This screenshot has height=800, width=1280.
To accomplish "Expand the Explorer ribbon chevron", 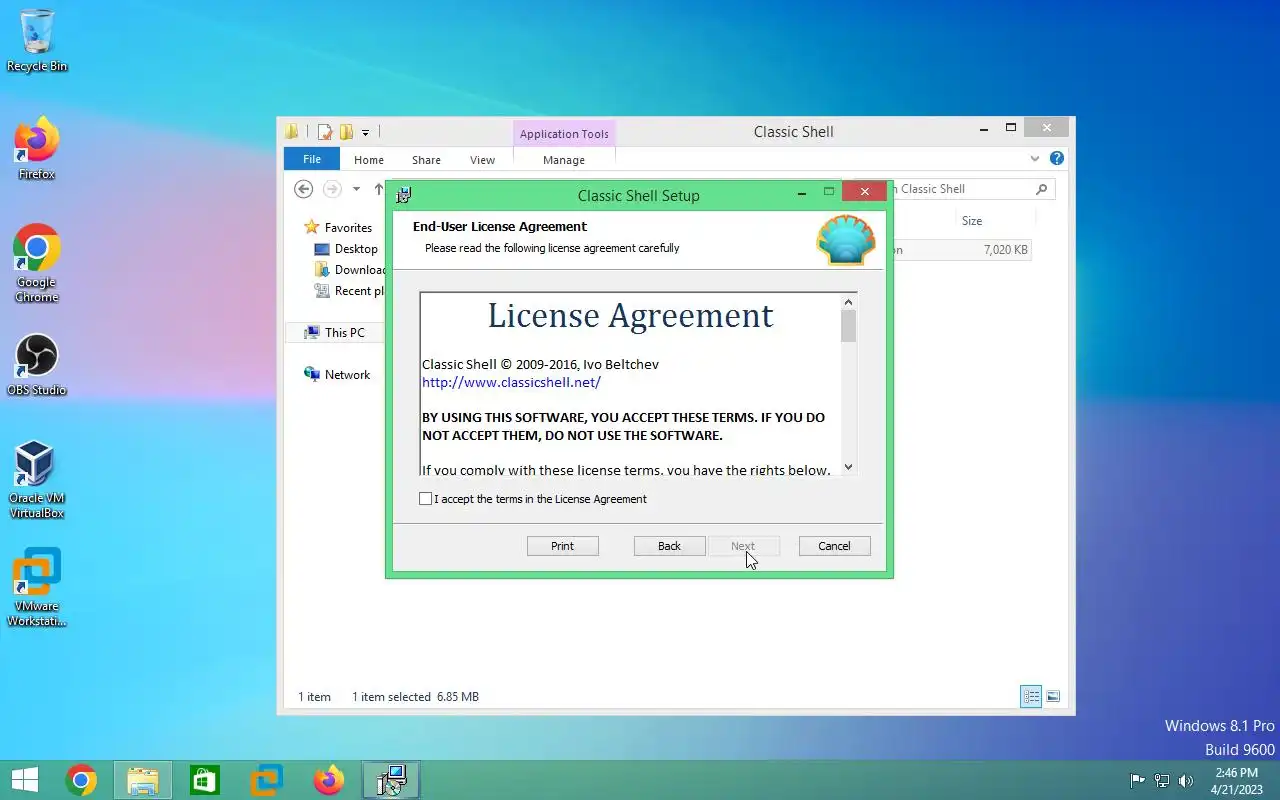I will coord(1035,159).
